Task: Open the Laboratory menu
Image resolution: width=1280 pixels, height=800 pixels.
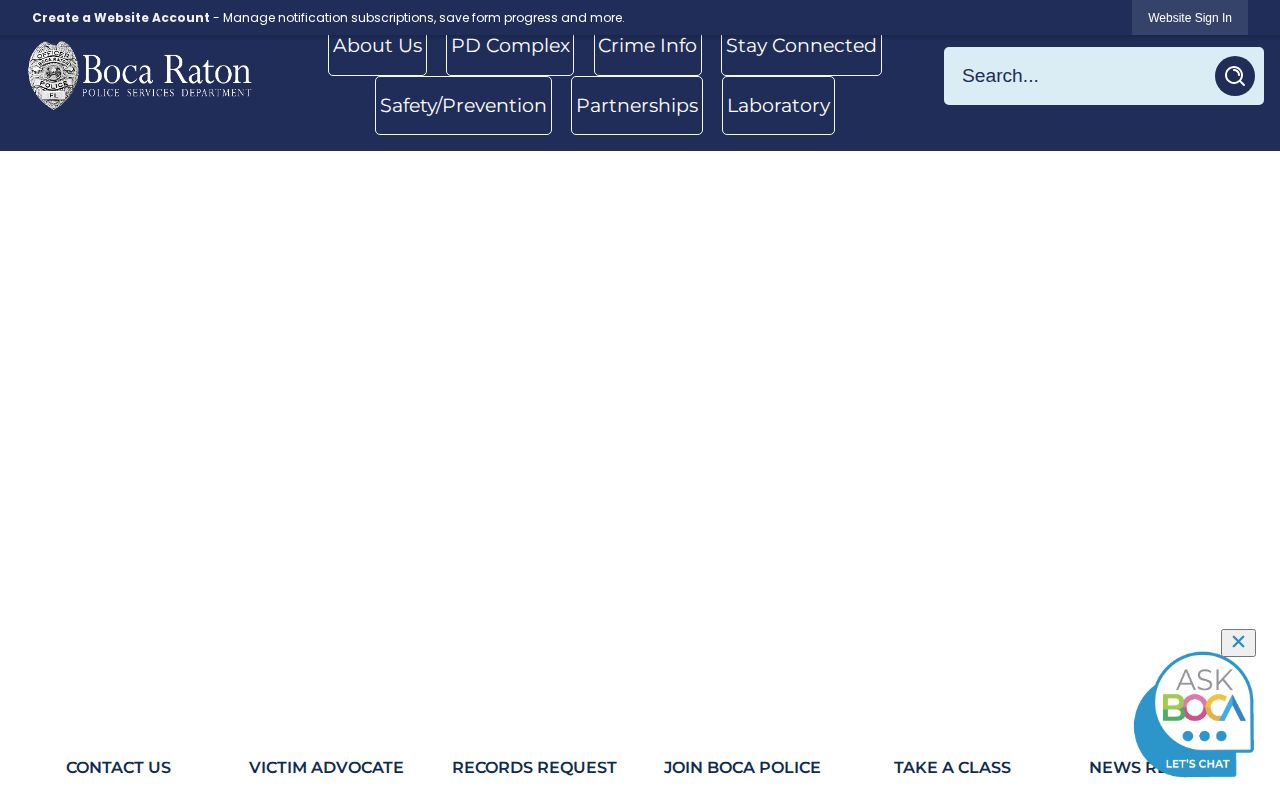Action: coord(778,106)
